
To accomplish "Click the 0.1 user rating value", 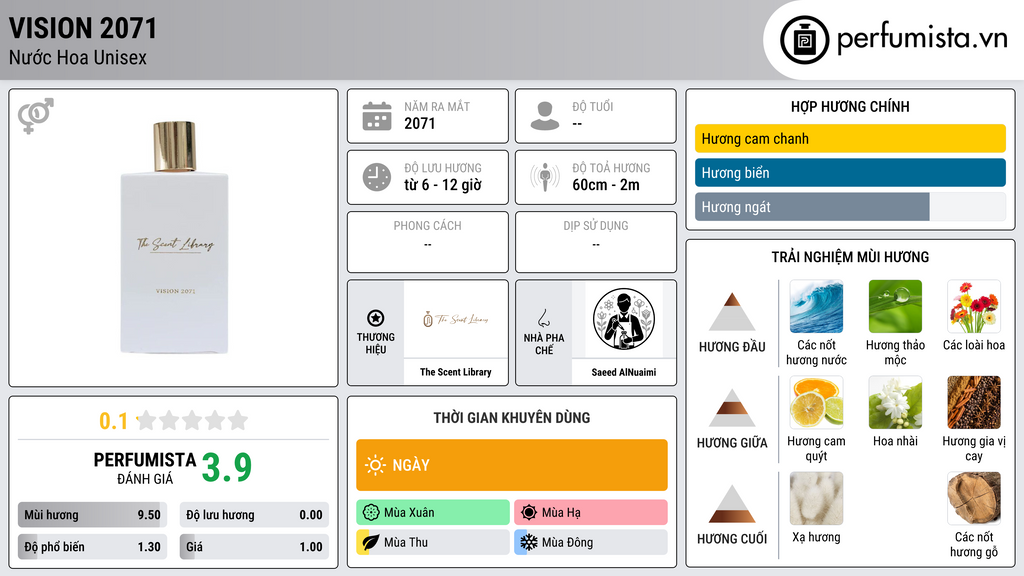I will 114,421.
